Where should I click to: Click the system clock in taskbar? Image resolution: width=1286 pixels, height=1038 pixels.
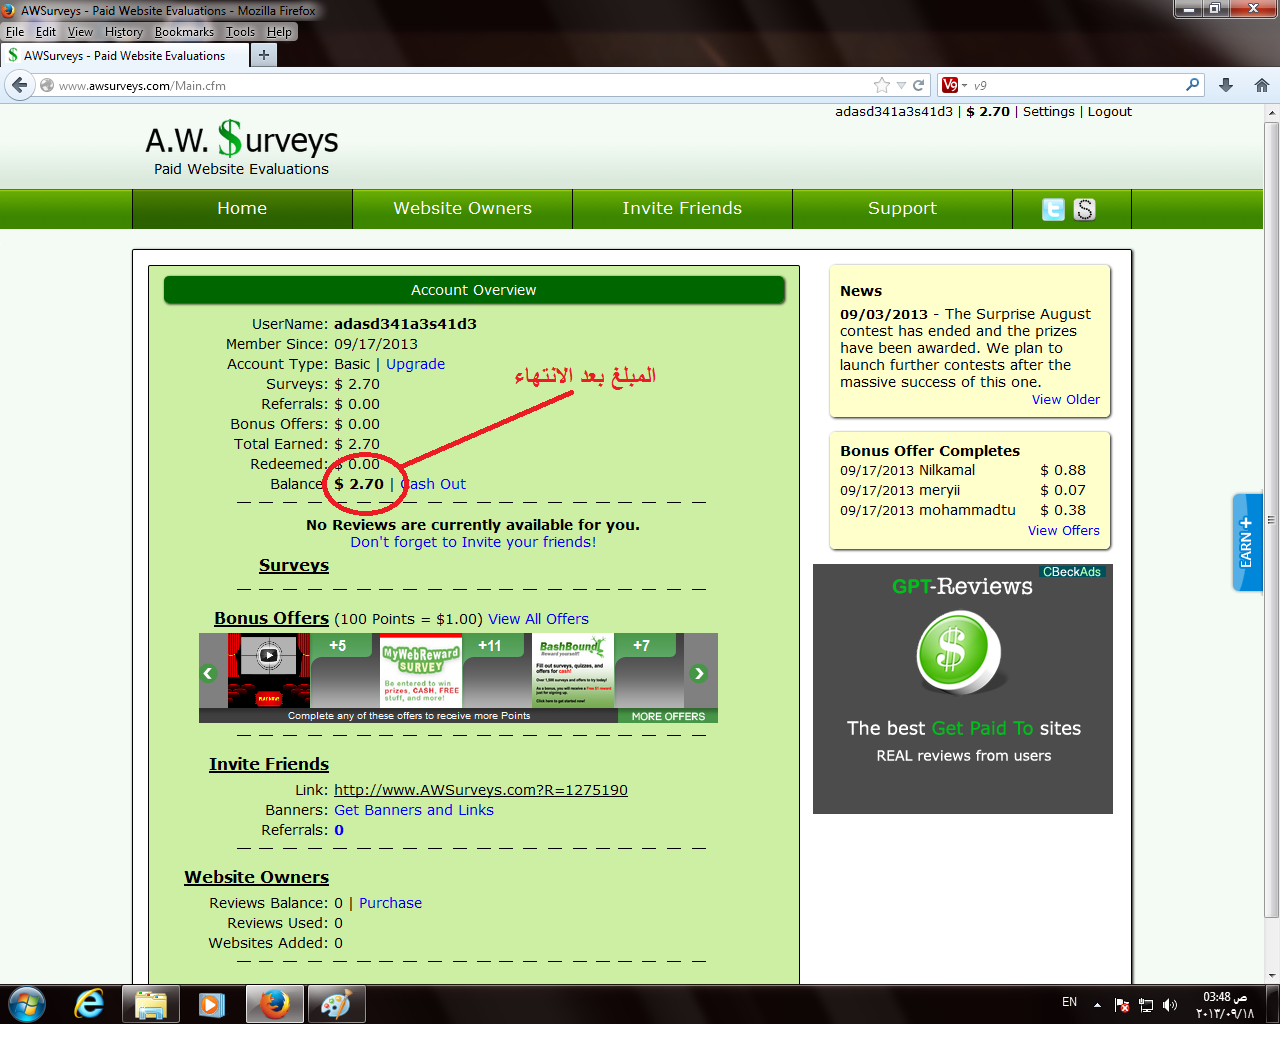(1225, 1005)
